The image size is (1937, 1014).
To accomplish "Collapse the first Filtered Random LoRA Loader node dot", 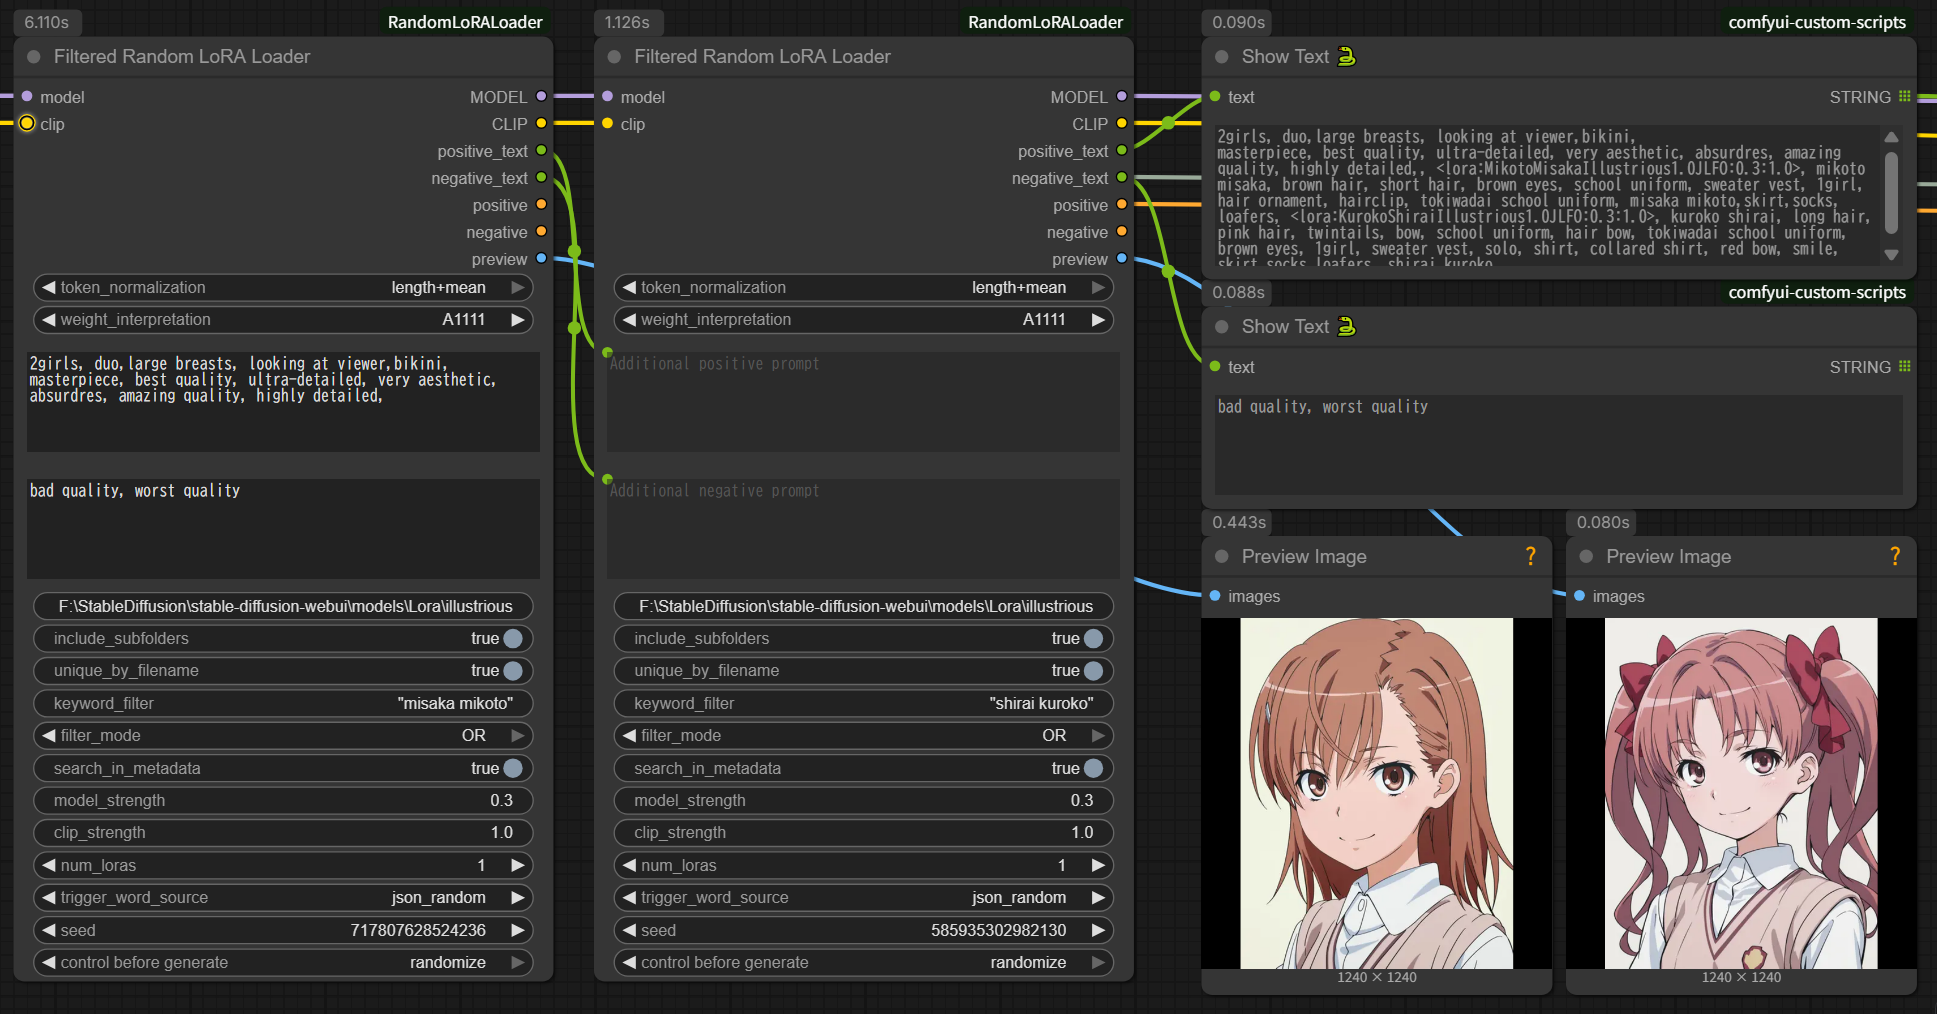I will pyautogui.click(x=34, y=57).
